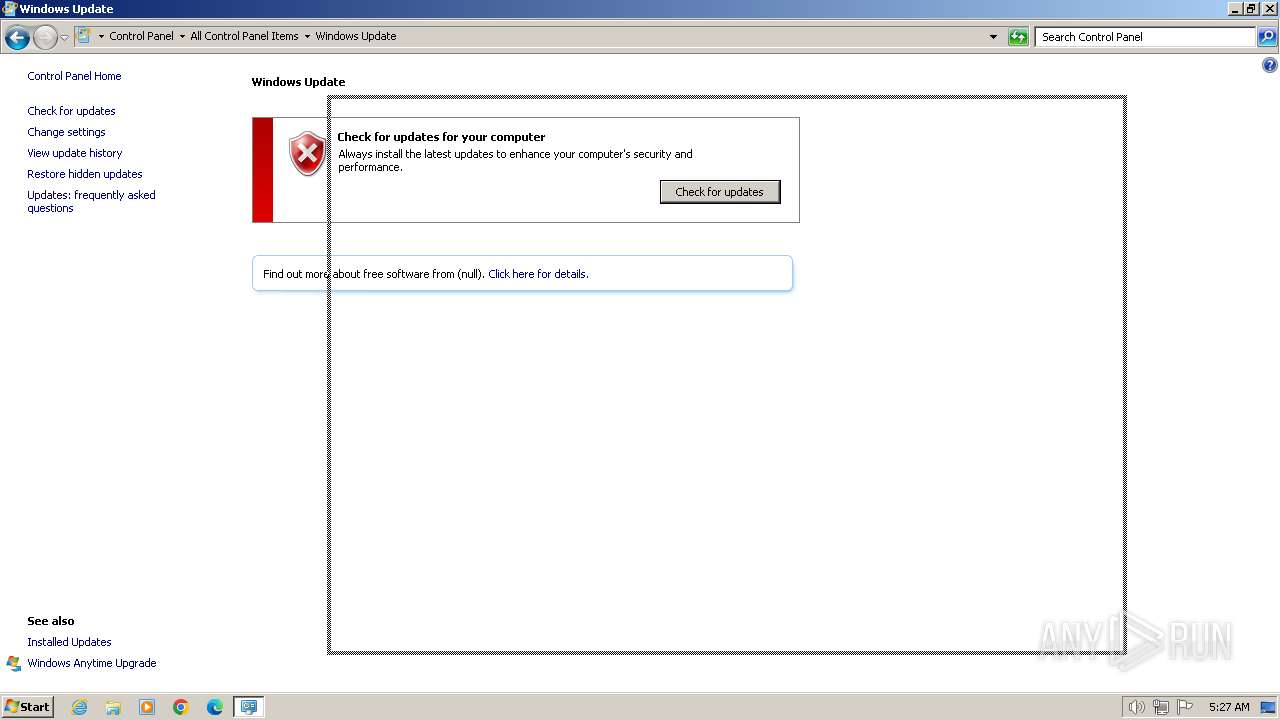Expand the root breadcrumb dropdown arrow
The height and width of the screenshot is (720, 1280).
point(101,37)
